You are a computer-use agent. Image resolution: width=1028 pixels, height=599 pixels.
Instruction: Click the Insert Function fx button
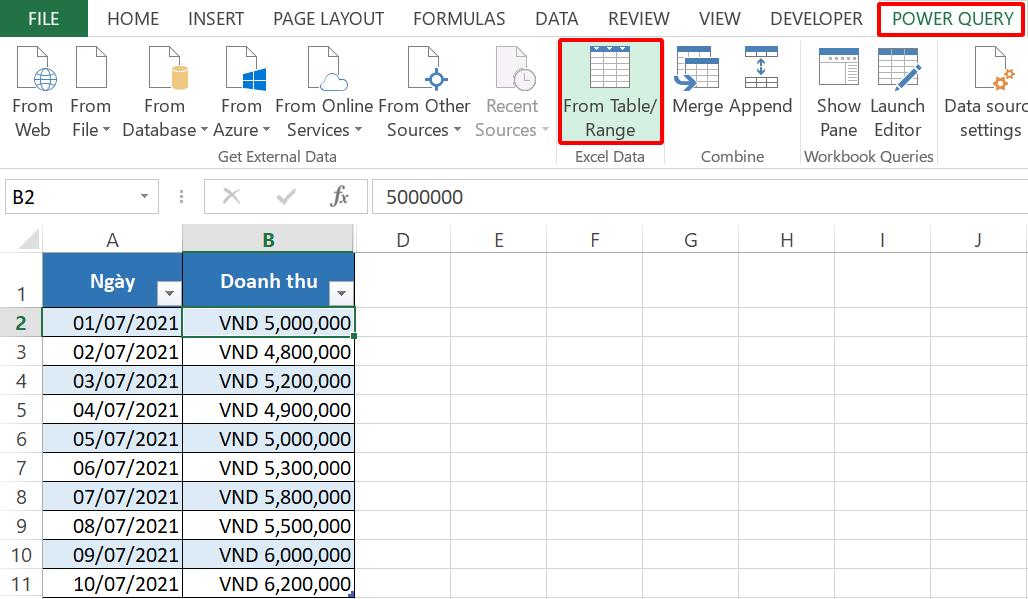[x=340, y=196]
